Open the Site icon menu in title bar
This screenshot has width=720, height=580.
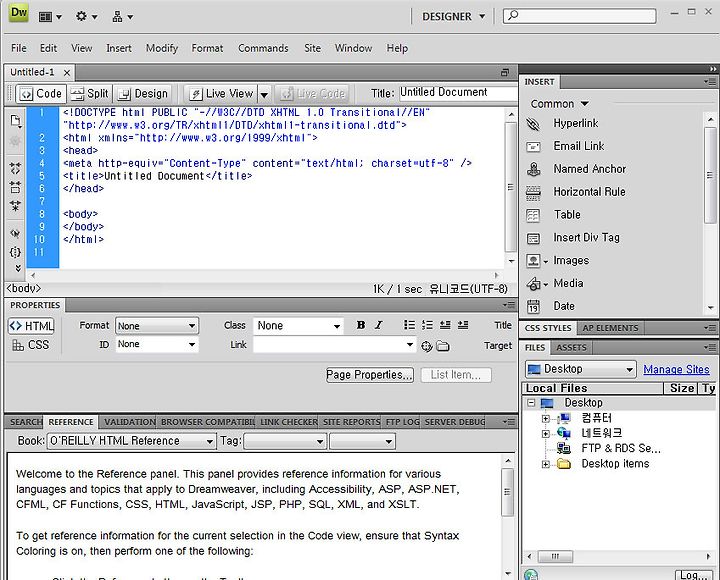(x=122, y=17)
